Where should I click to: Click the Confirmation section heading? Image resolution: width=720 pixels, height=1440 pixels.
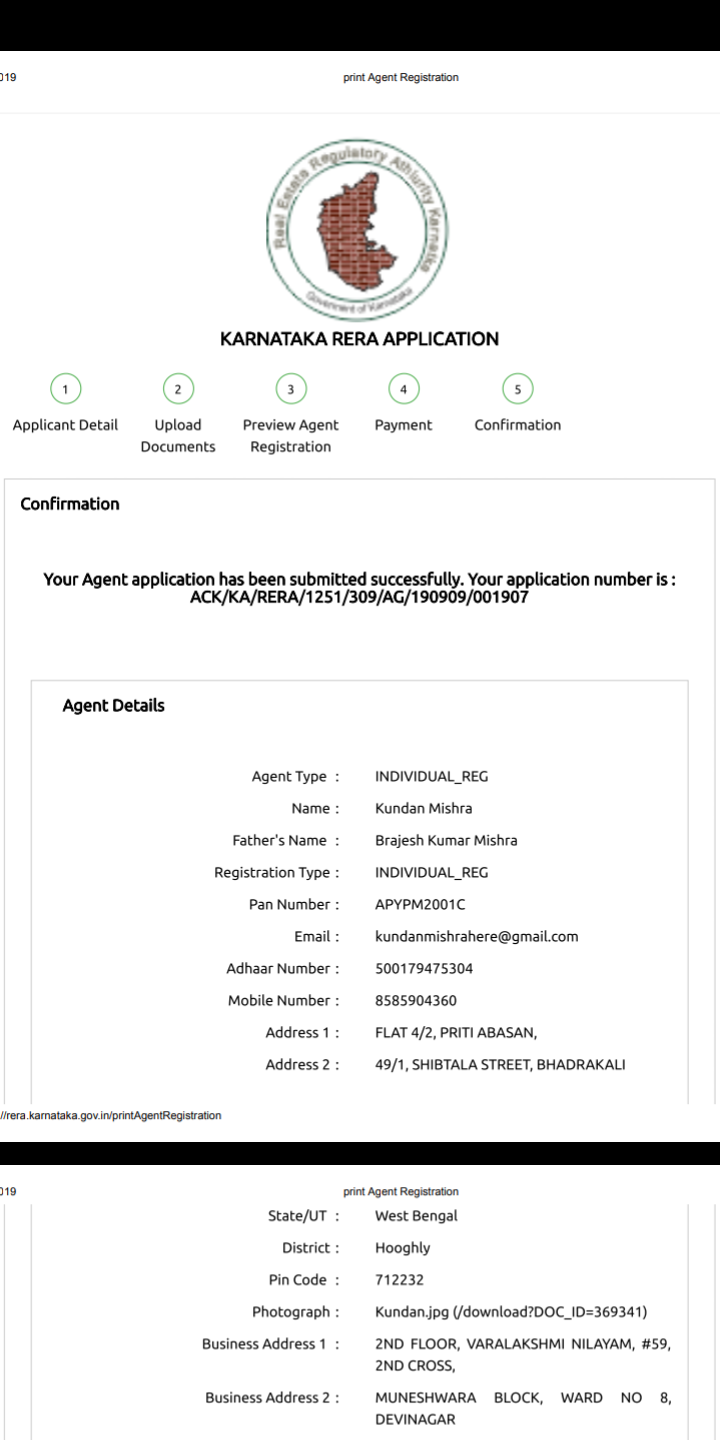click(70, 504)
